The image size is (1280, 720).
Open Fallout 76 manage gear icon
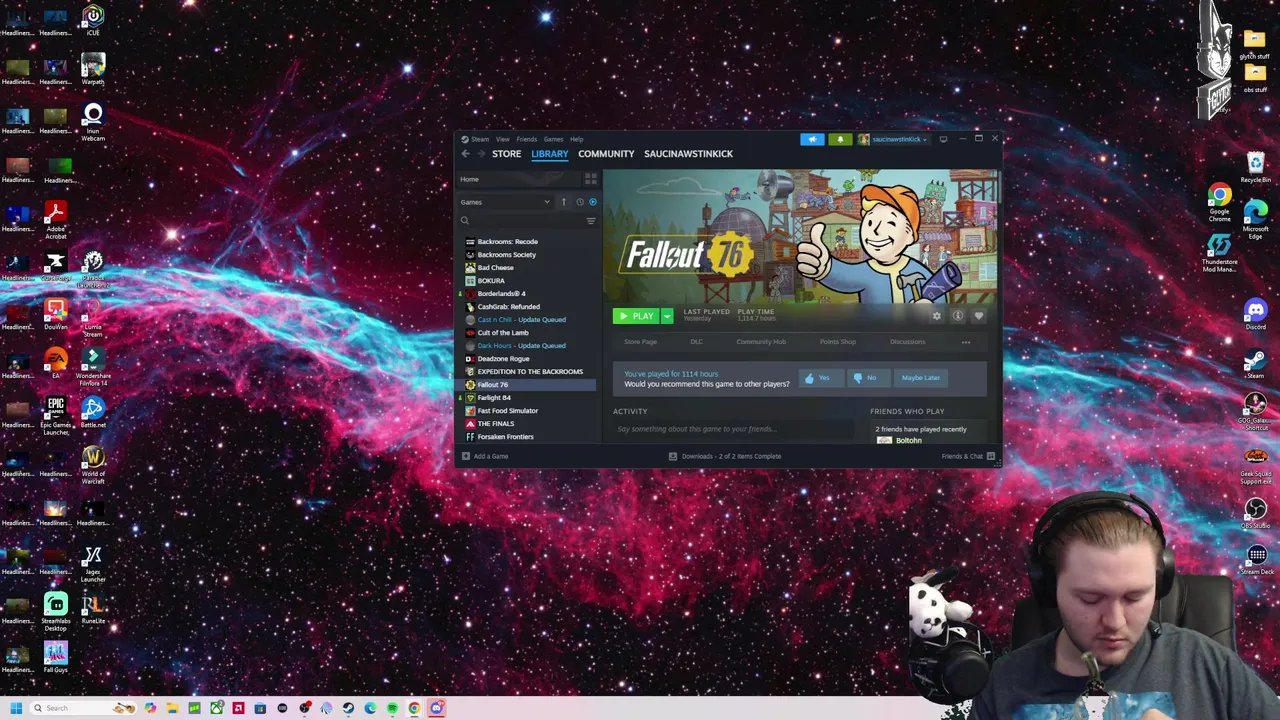[937, 316]
